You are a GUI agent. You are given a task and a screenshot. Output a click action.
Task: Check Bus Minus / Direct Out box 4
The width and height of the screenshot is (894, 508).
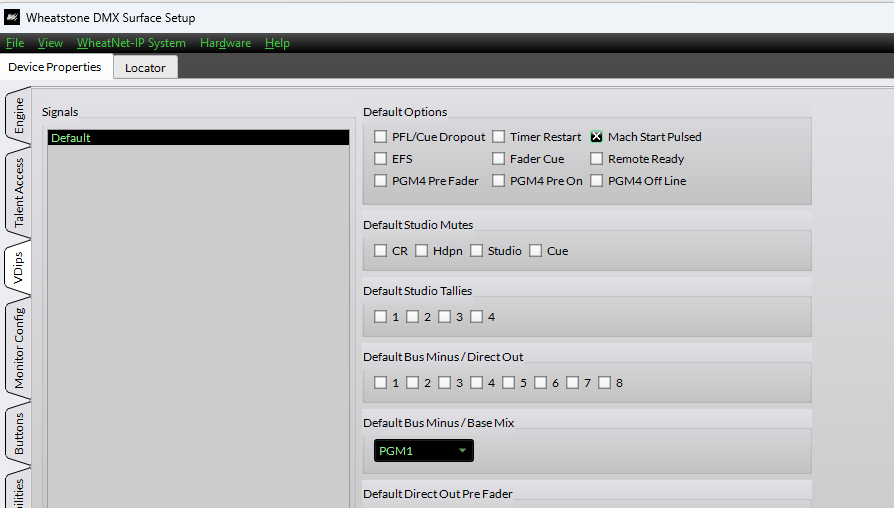click(x=476, y=383)
